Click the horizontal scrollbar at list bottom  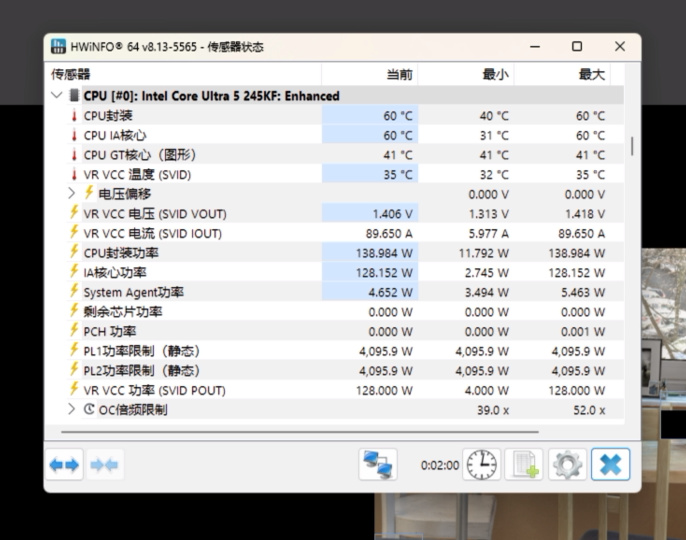tap(300, 432)
